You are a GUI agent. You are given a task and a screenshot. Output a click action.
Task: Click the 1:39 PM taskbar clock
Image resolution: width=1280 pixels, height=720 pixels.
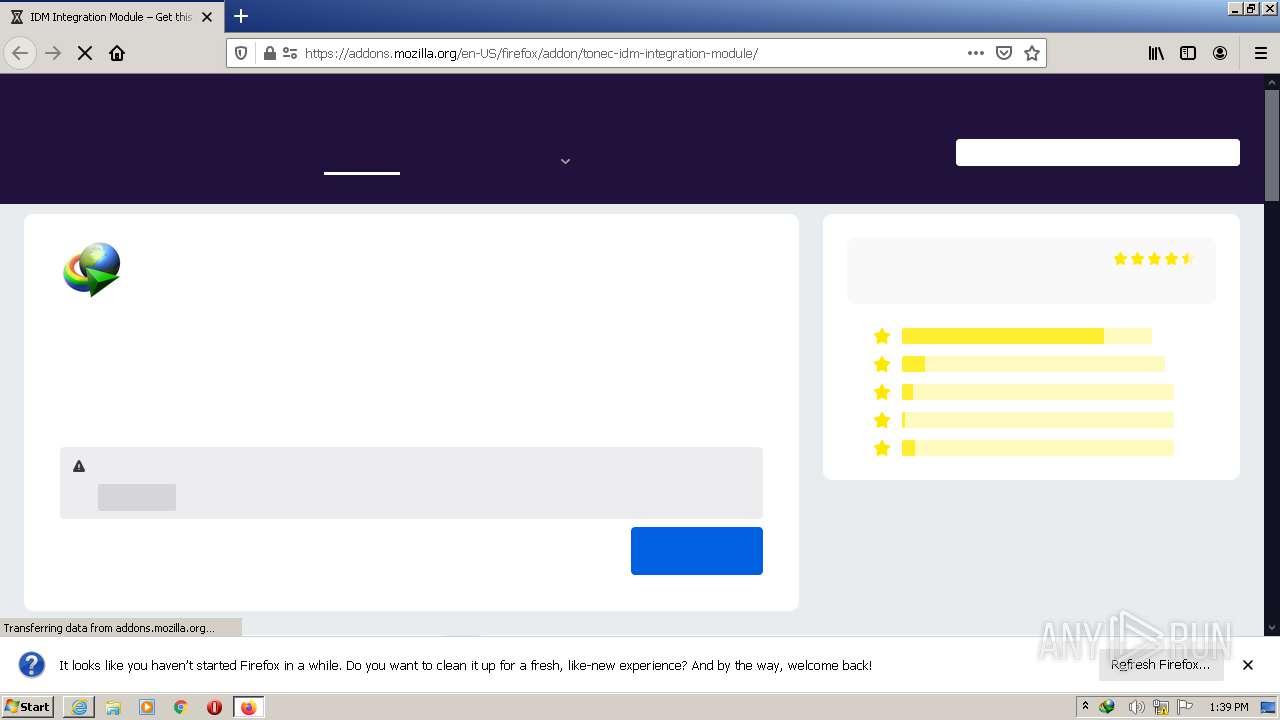(1228, 707)
